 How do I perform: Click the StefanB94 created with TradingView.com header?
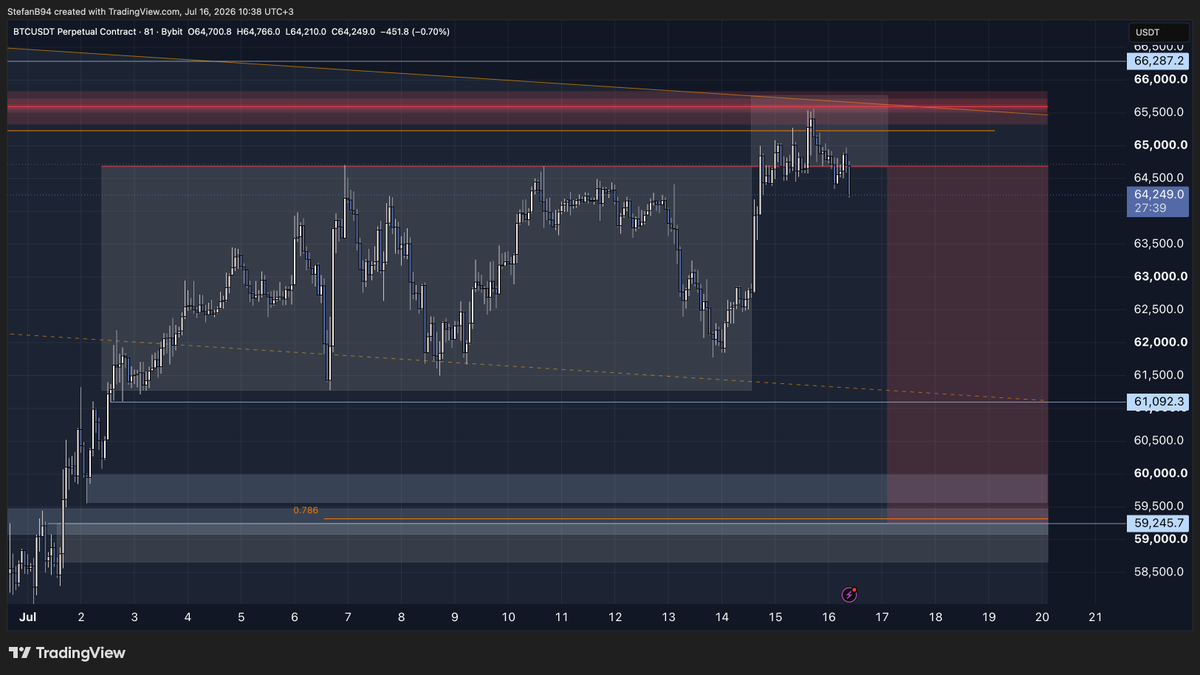click(x=151, y=12)
